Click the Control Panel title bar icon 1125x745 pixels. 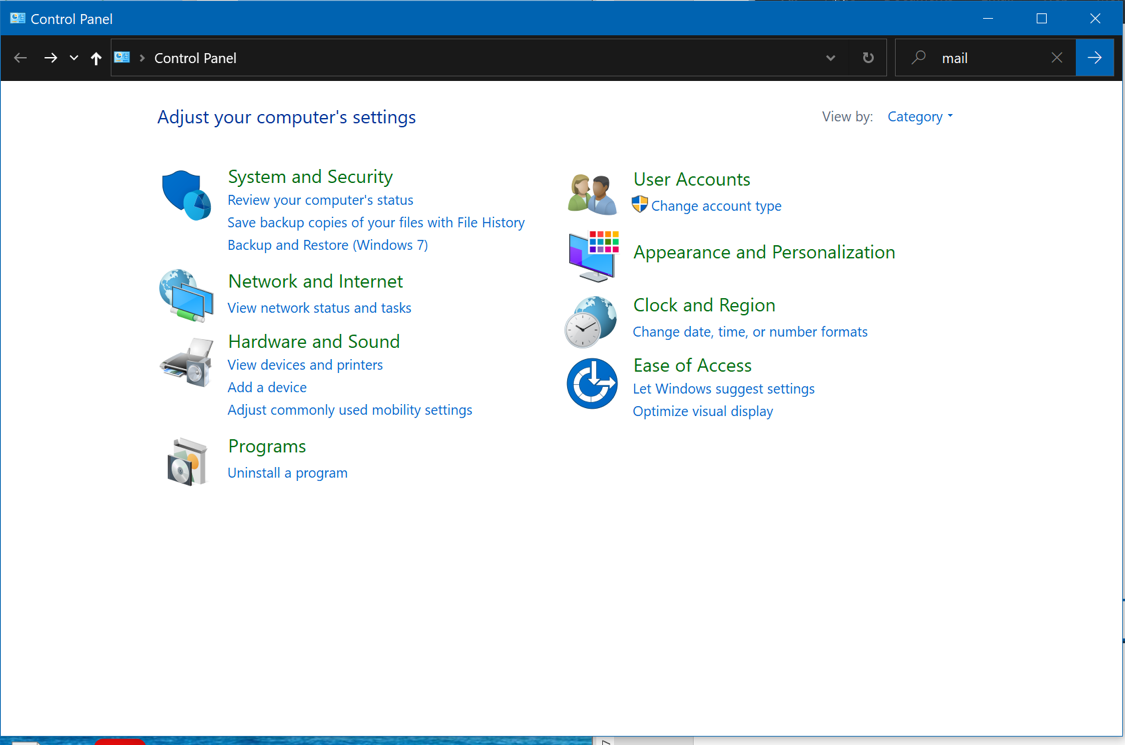point(17,19)
